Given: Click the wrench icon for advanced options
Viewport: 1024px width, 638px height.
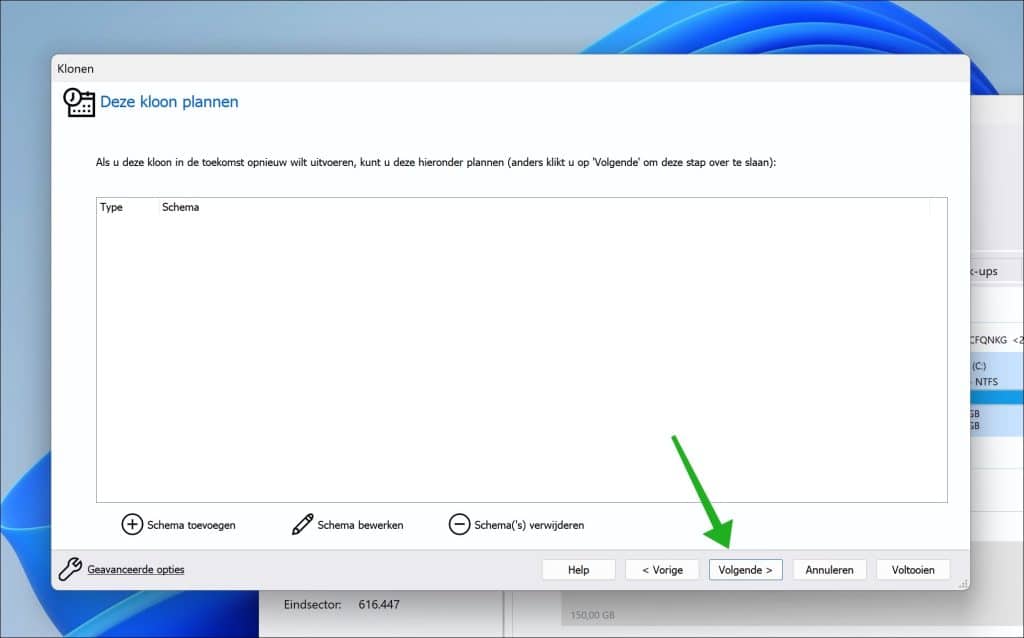Looking at the screenshot, I should coord(70,570).
